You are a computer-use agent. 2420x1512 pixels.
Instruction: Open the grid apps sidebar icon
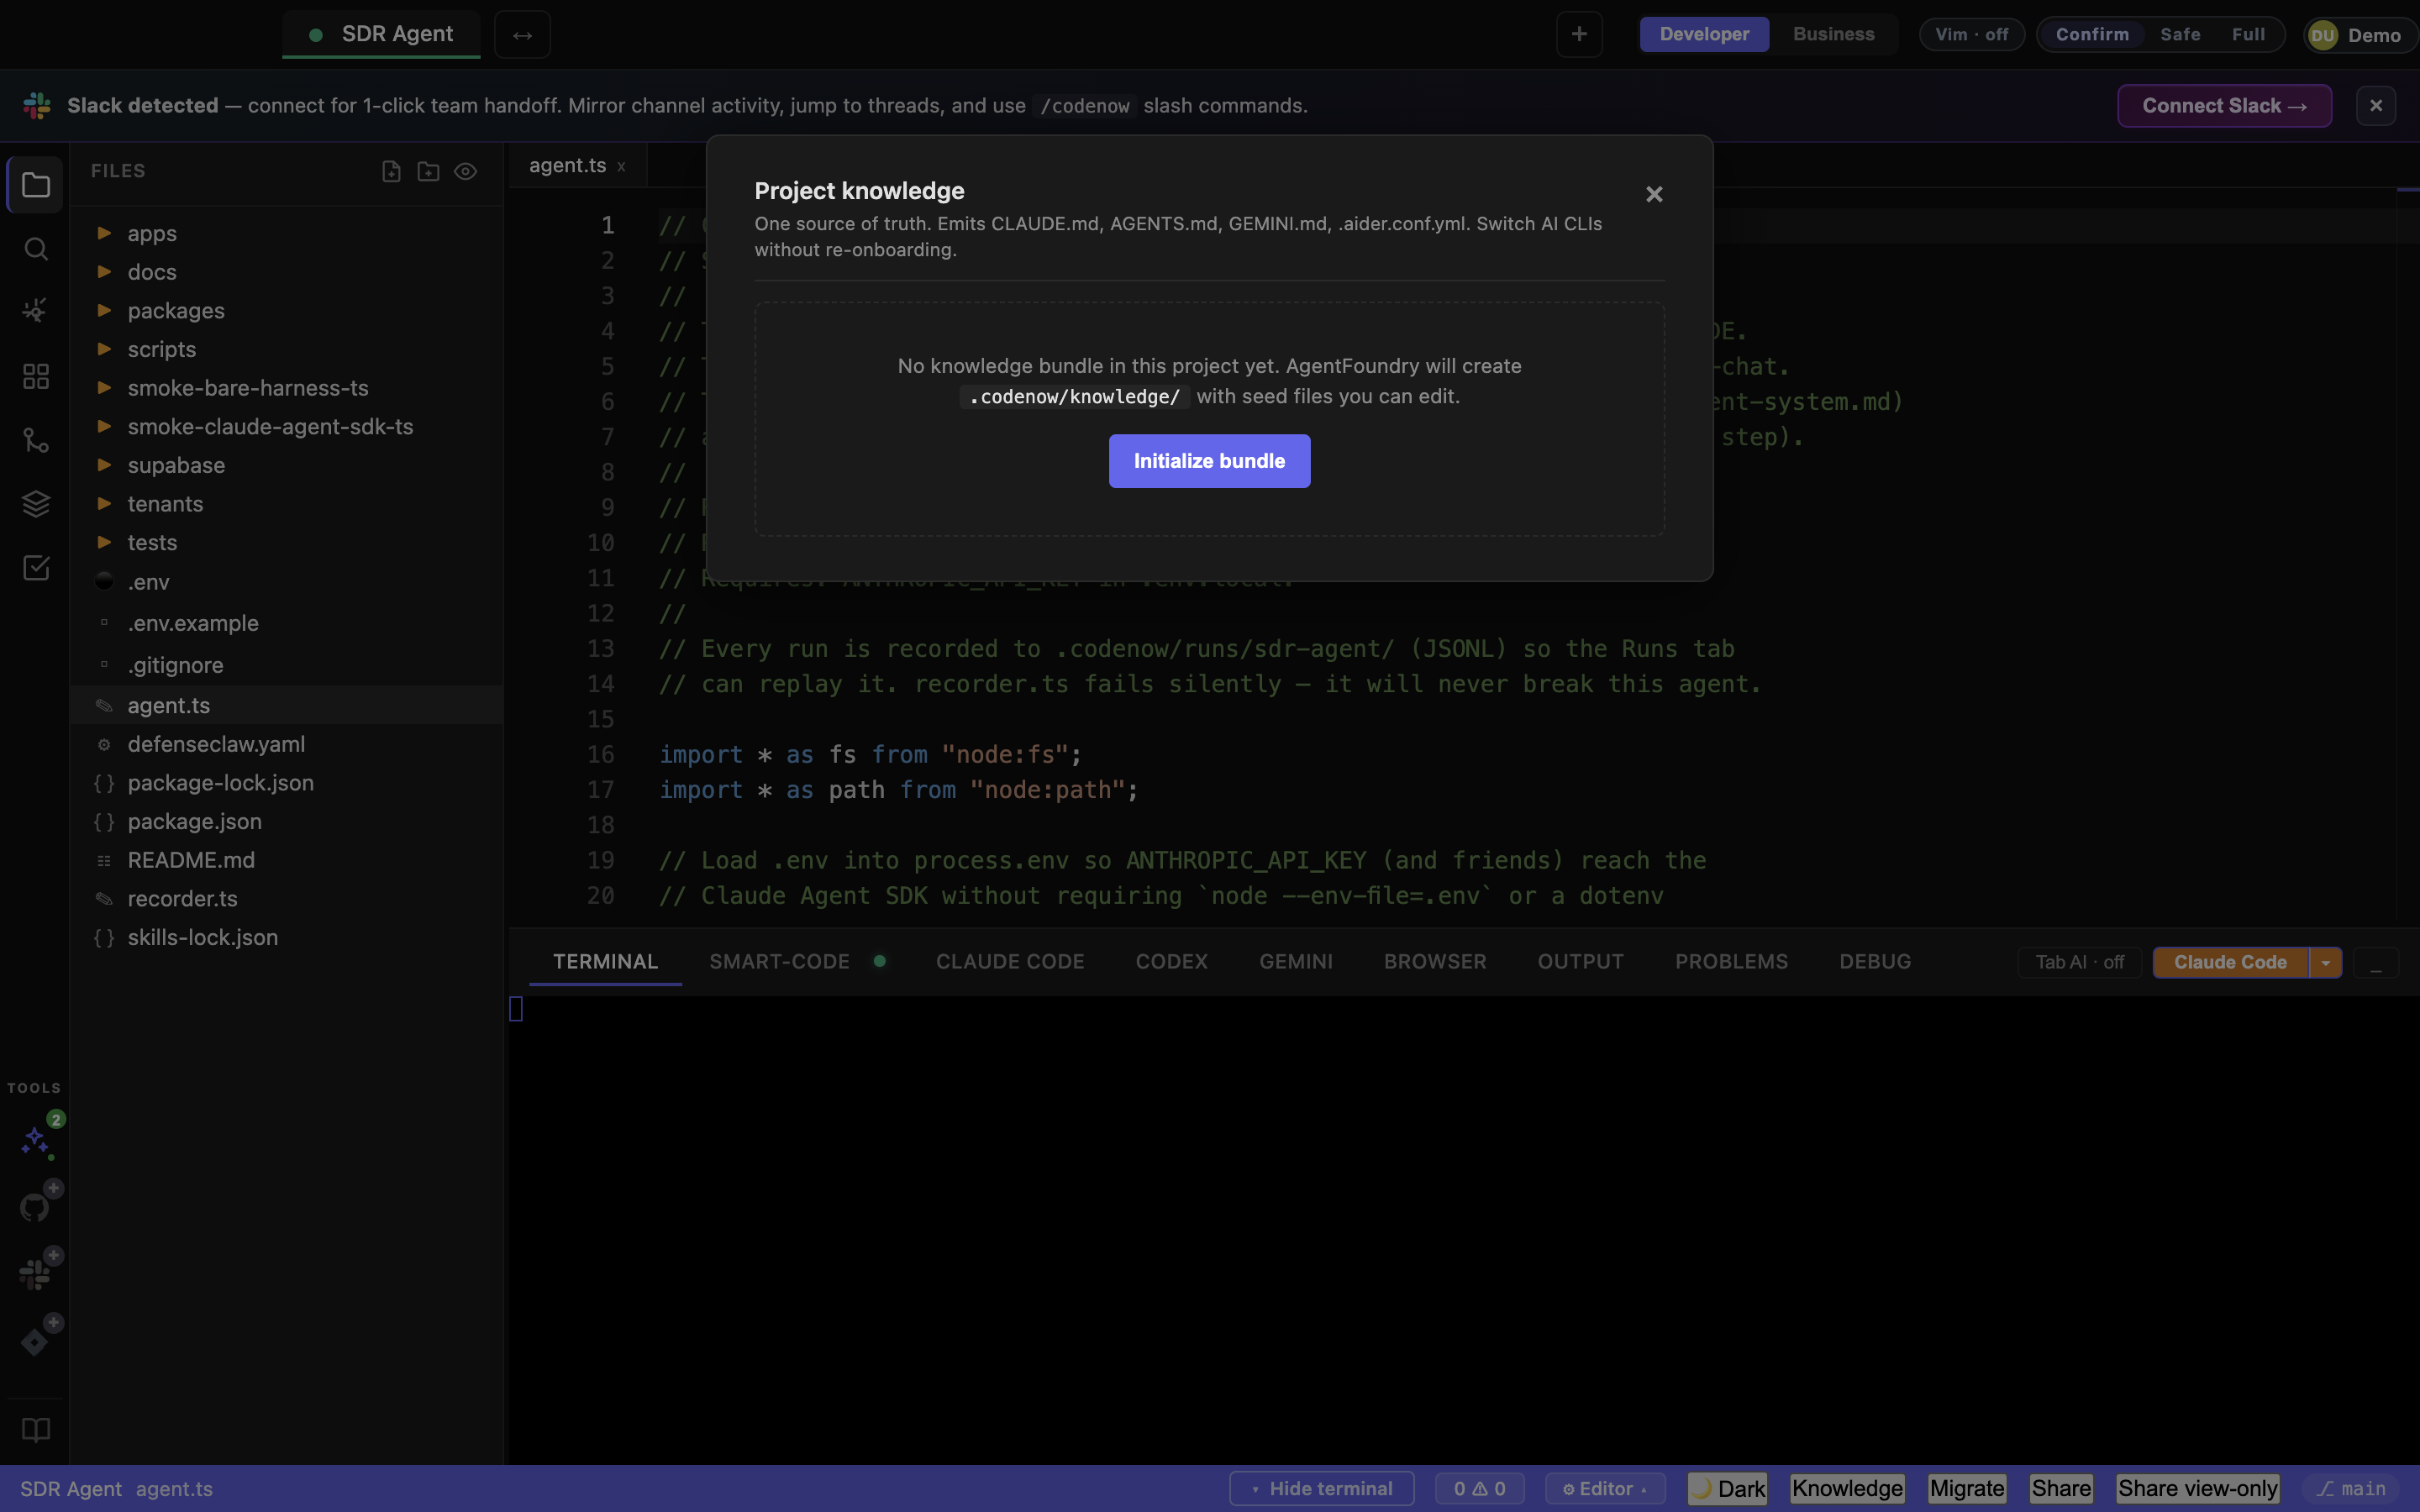pos(35,376)
